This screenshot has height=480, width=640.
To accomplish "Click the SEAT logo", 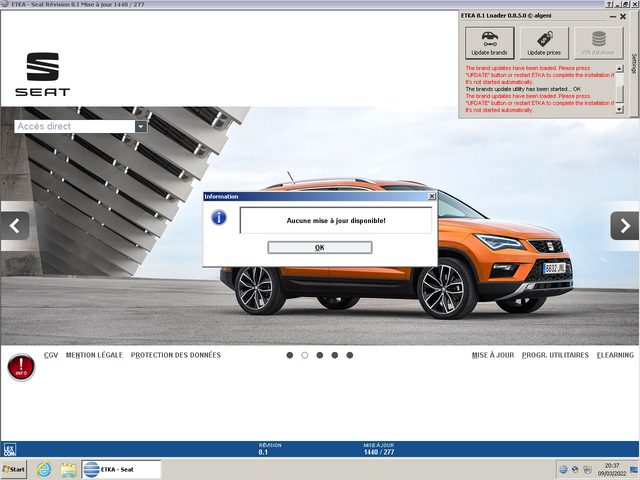I will 43,74.
